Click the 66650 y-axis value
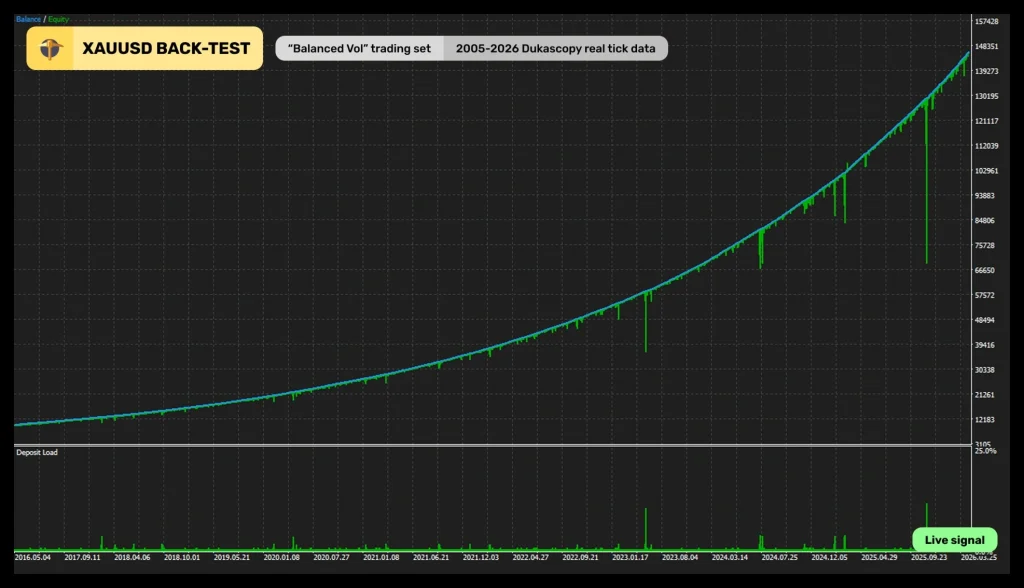 pos(984,270)
